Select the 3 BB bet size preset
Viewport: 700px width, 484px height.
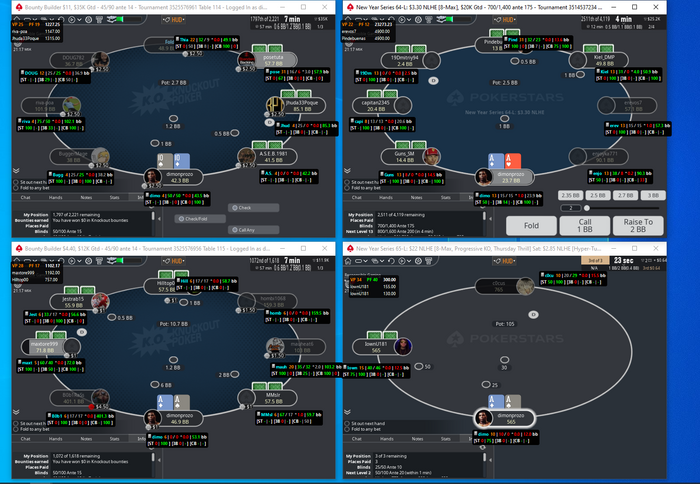pyautogui.click(x=653, y=195)
